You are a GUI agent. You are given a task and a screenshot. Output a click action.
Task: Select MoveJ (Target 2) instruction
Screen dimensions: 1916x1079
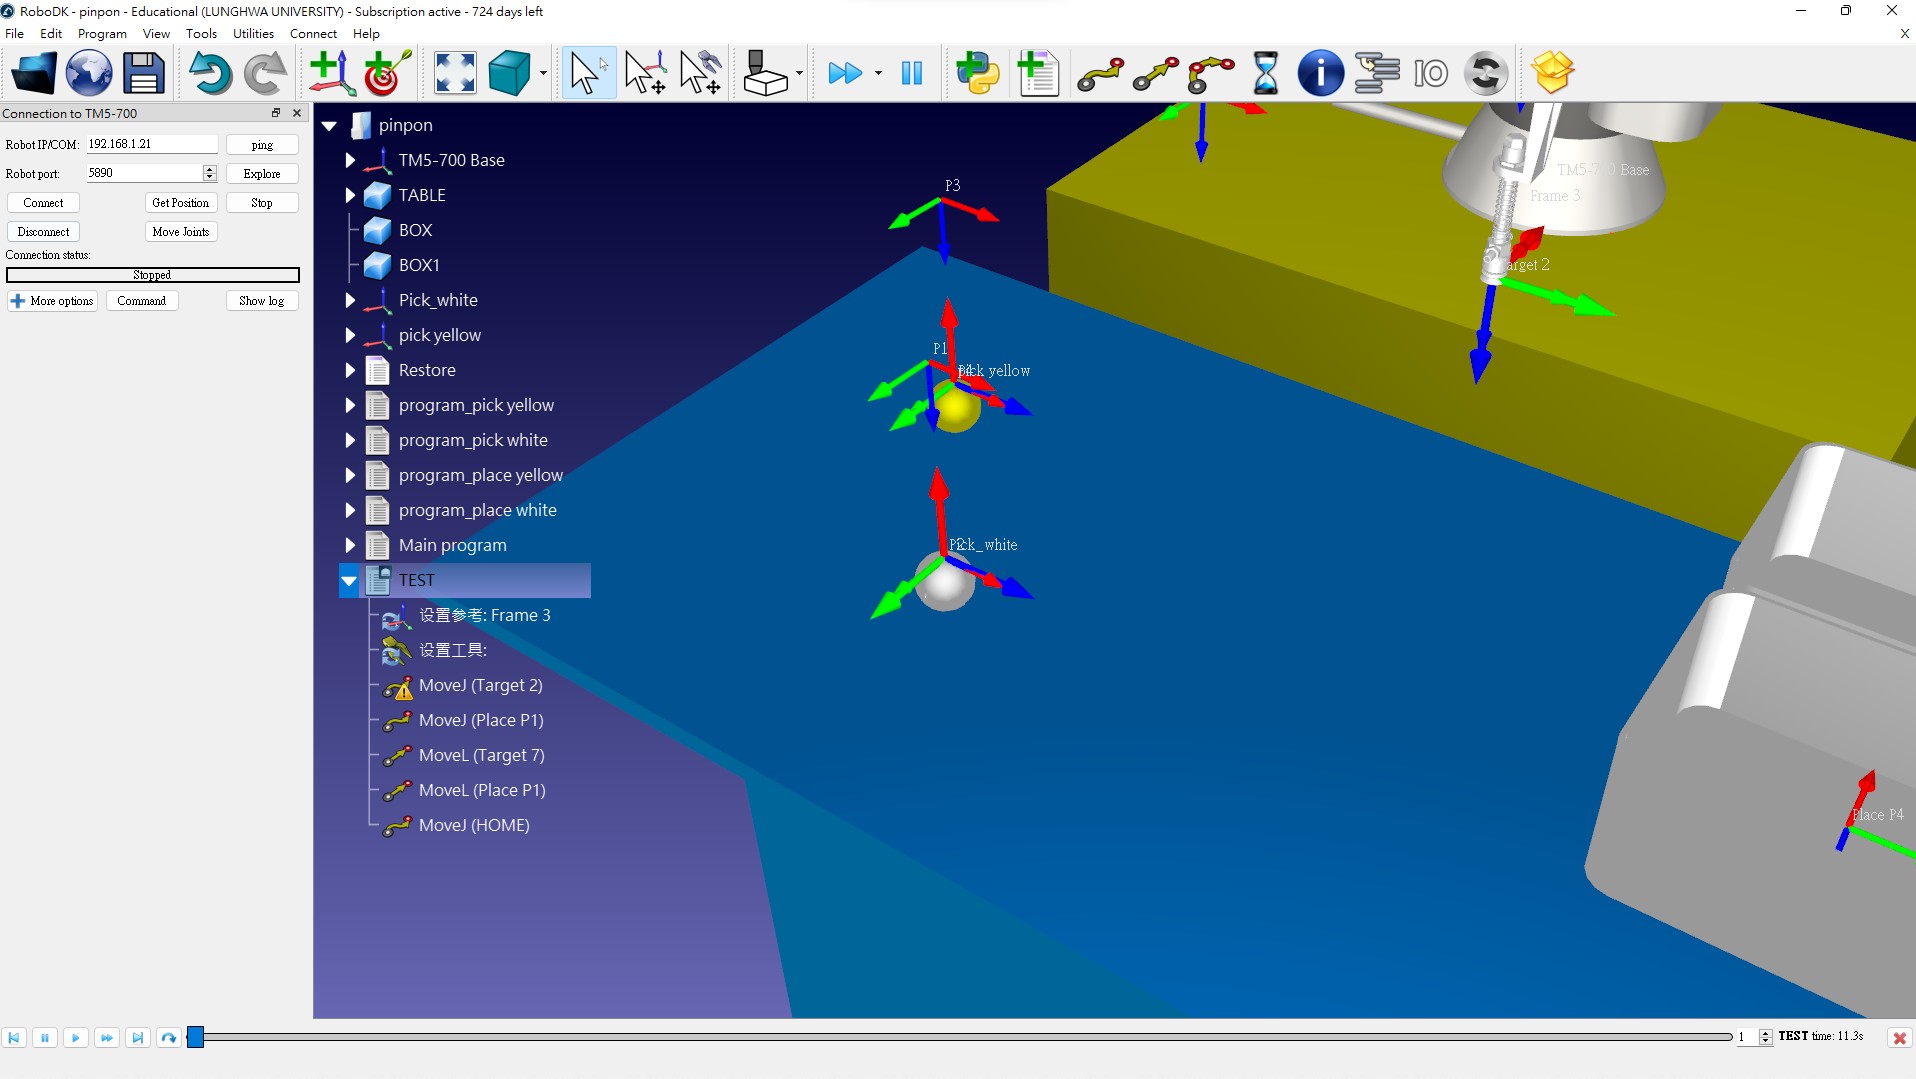click(x=481, y=685)
